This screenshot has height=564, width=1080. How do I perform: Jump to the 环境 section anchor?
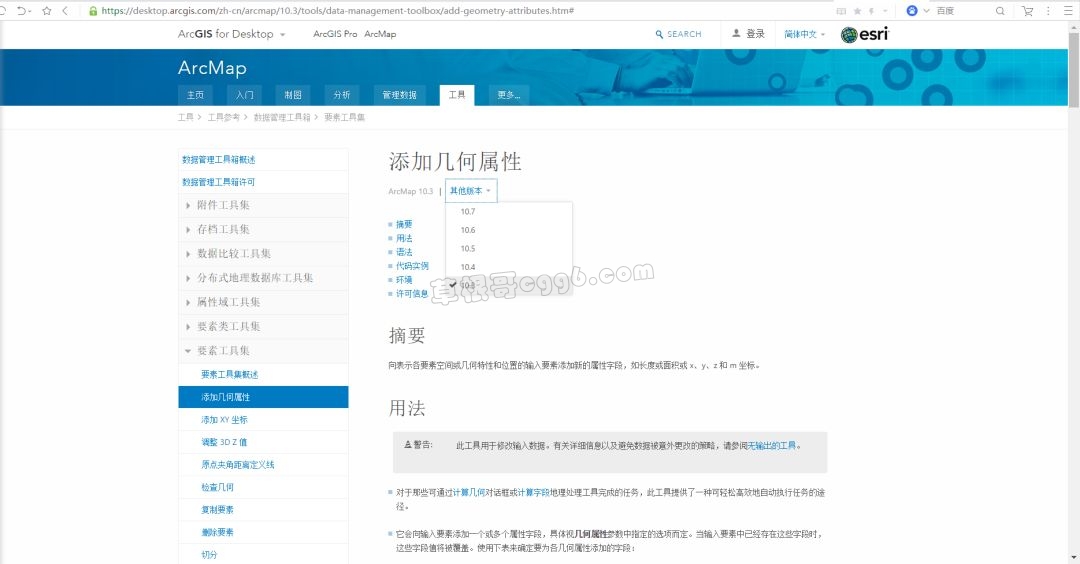click(404, 280)
